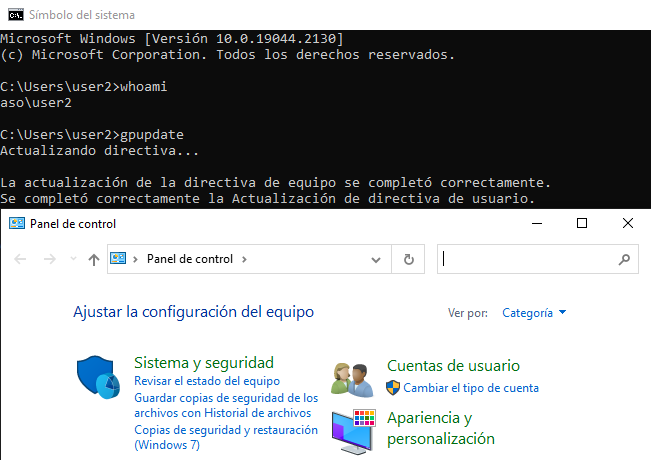Click the back navigation arrow
651x460 pixels.
[21, 259]
